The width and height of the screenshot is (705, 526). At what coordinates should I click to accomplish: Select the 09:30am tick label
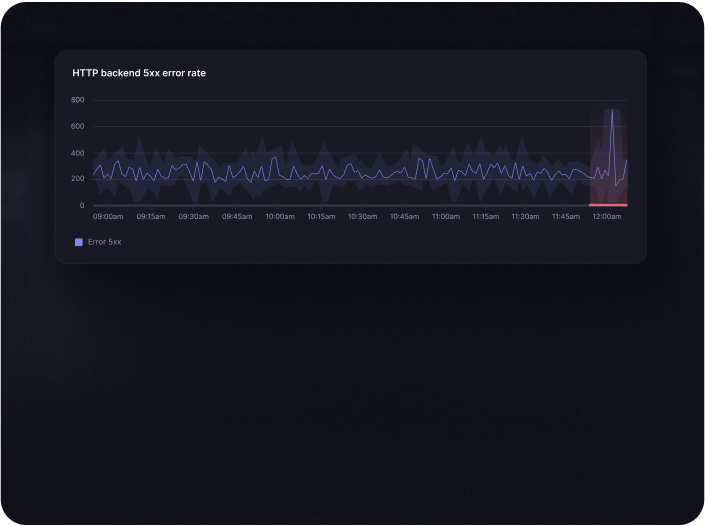[194, 216]
